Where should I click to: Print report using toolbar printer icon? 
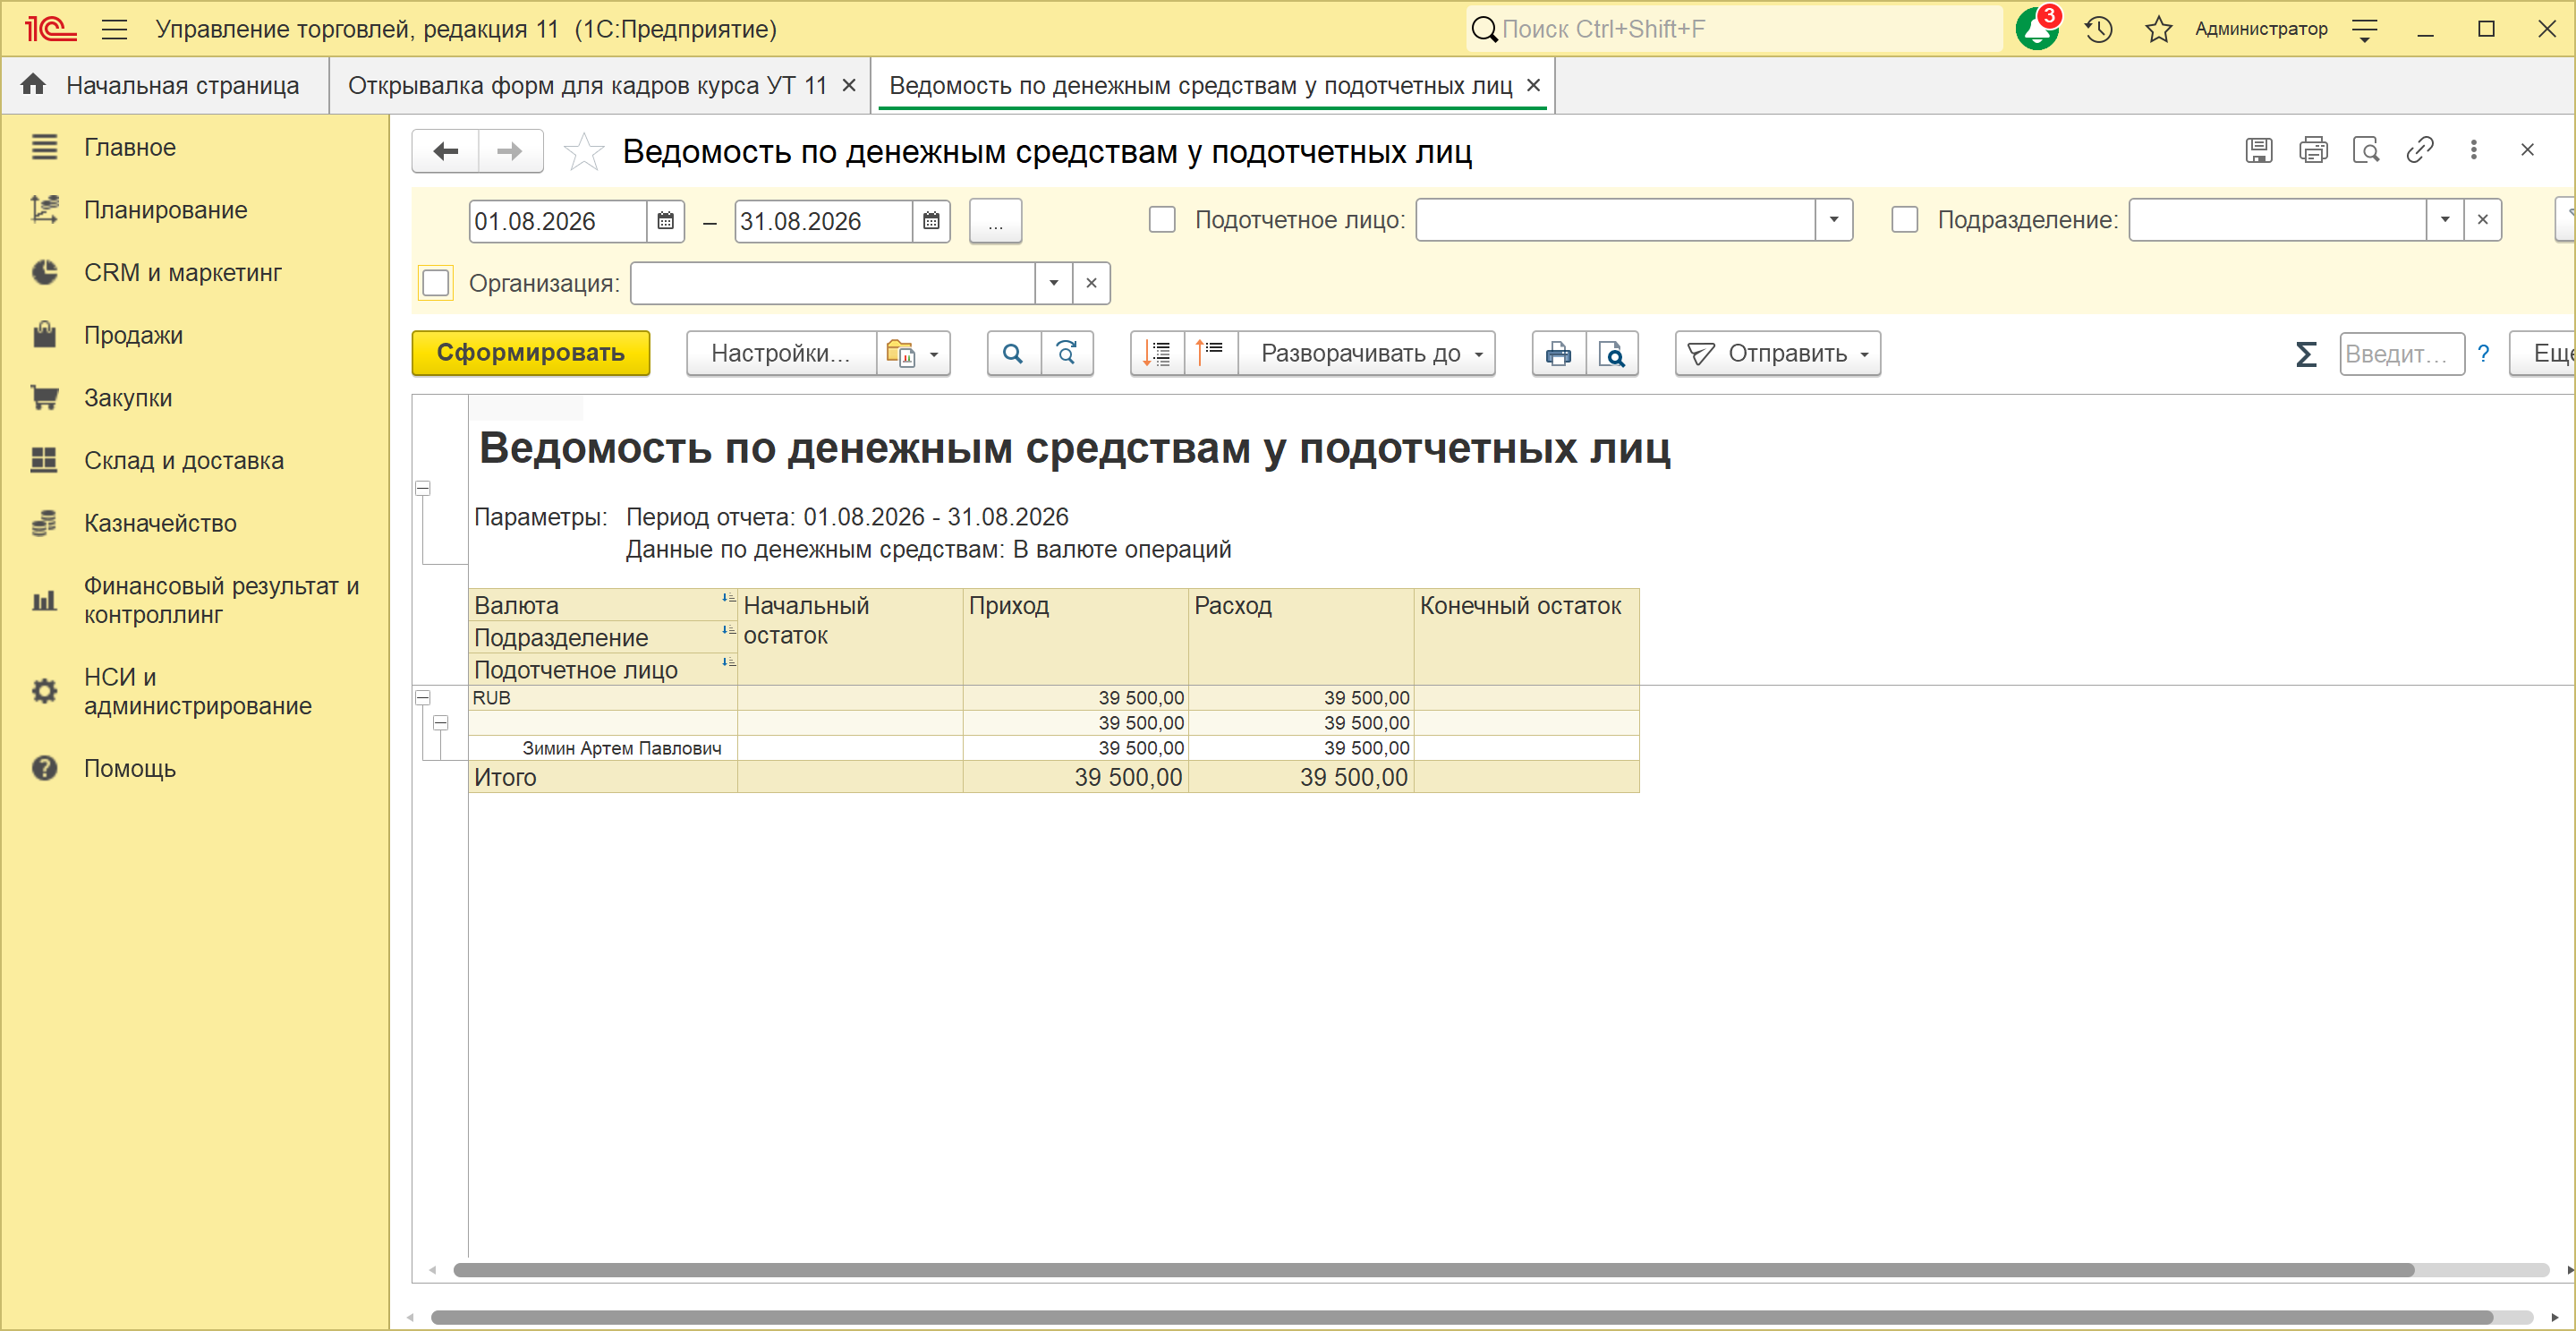click(1558, 353)
